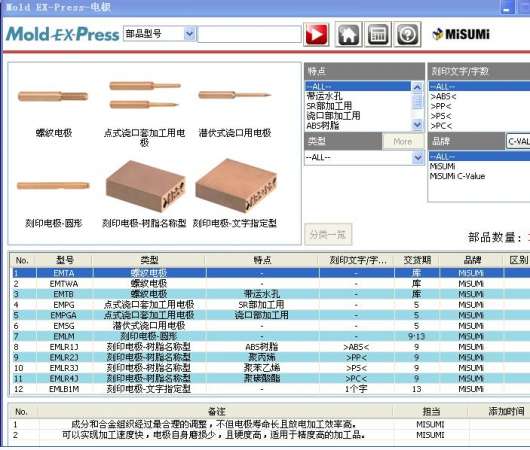Select remark row 2 about 加工速度快
Viewport: 530px width, 450px height.
pyautogui.click(x=270, y=434)
